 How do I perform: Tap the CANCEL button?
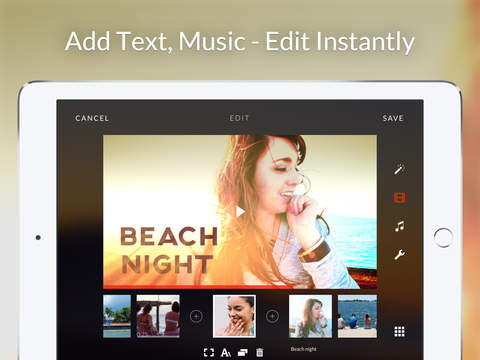(92, 118)
